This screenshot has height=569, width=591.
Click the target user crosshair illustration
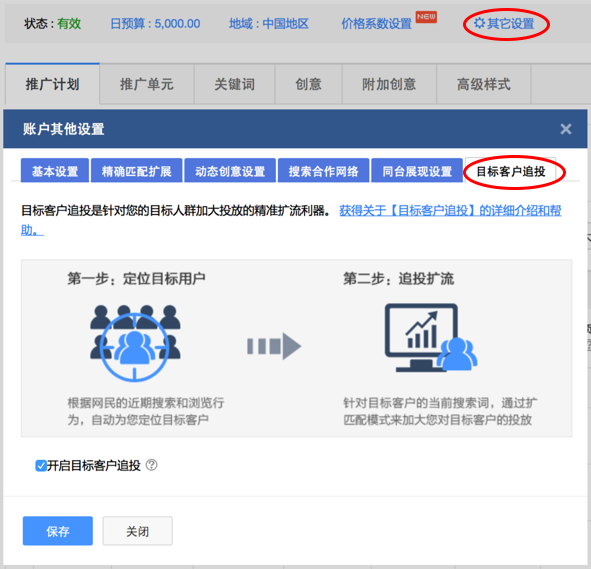pyautogui.click(x=135, y=343)
